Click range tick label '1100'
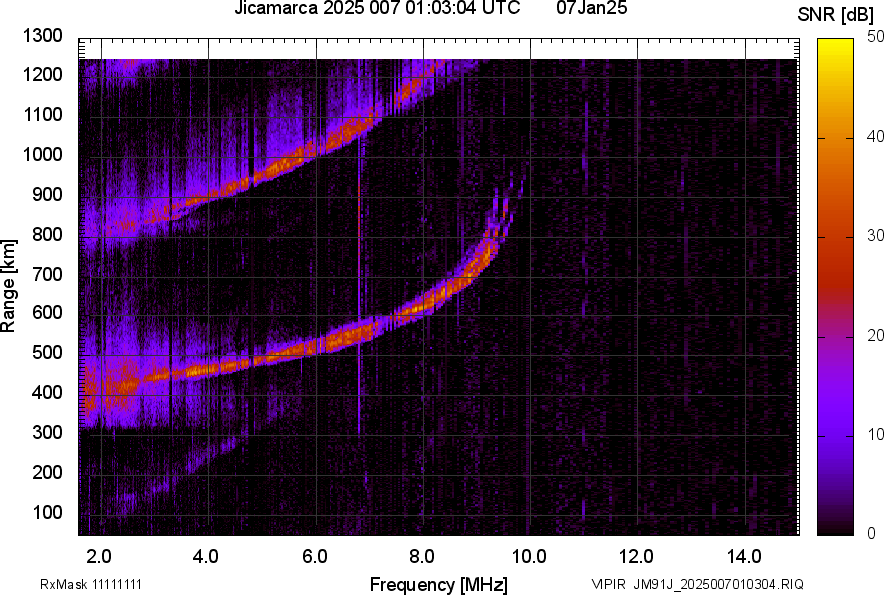 coord(43,114)
